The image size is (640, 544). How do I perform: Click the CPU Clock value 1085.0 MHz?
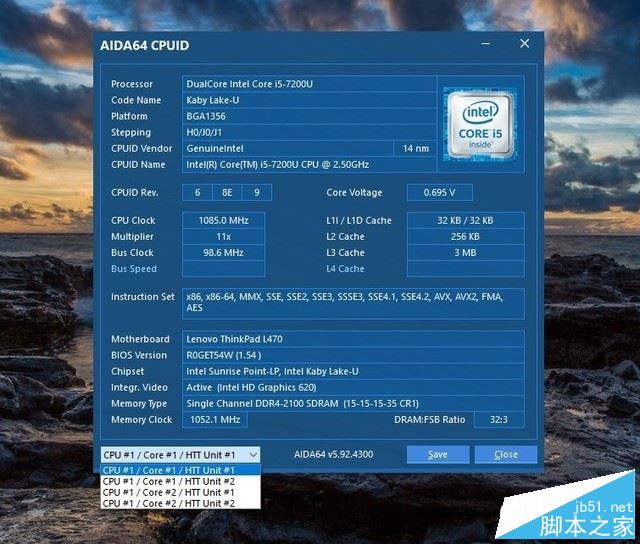tap(223, 220)
